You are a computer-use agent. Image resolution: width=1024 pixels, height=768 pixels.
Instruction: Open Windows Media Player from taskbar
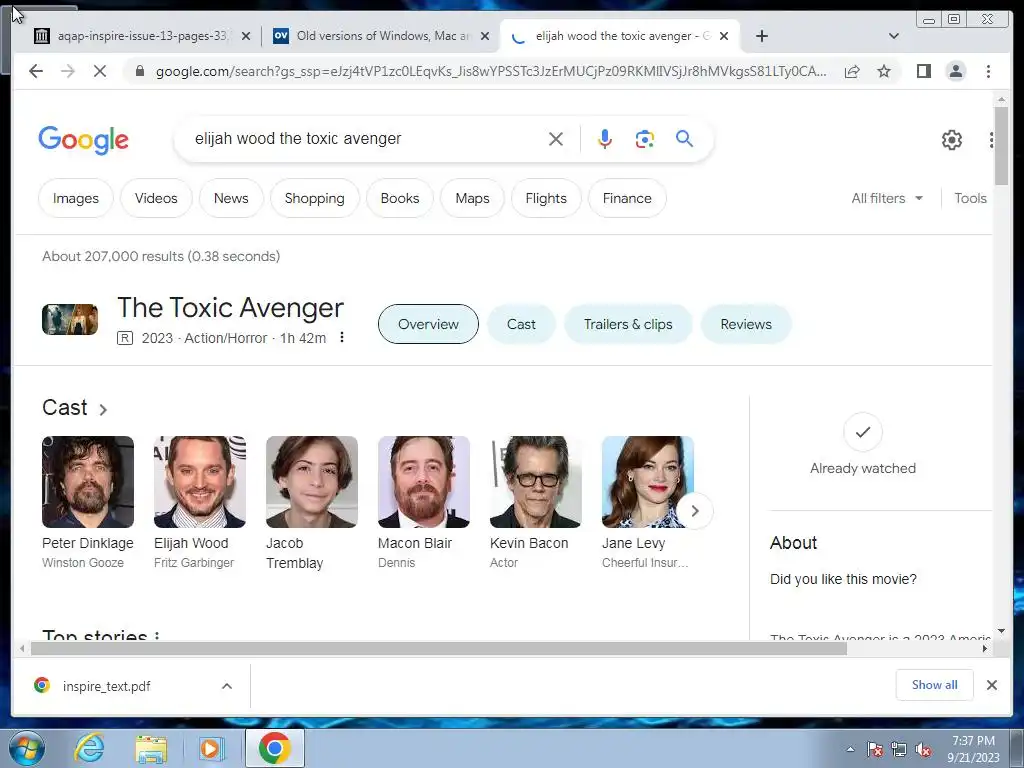pos(211,748)
